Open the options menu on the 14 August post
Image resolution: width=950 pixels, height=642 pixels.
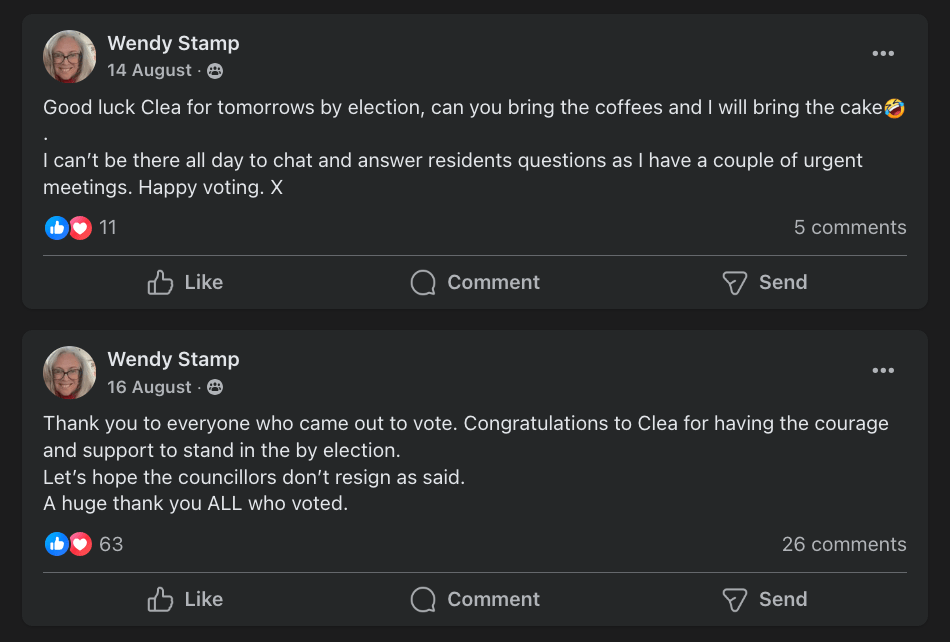883,54
